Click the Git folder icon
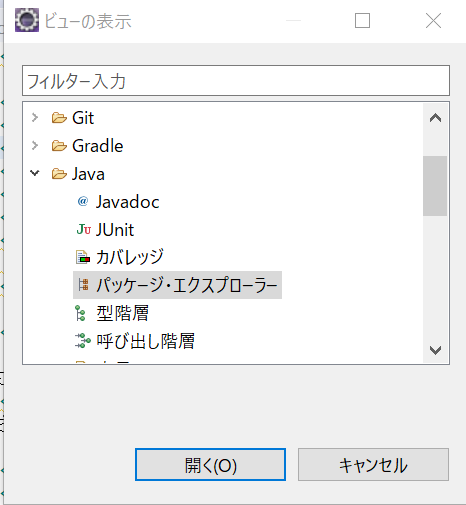This screenshot has height=505, width=466. (x=59, y=118)
